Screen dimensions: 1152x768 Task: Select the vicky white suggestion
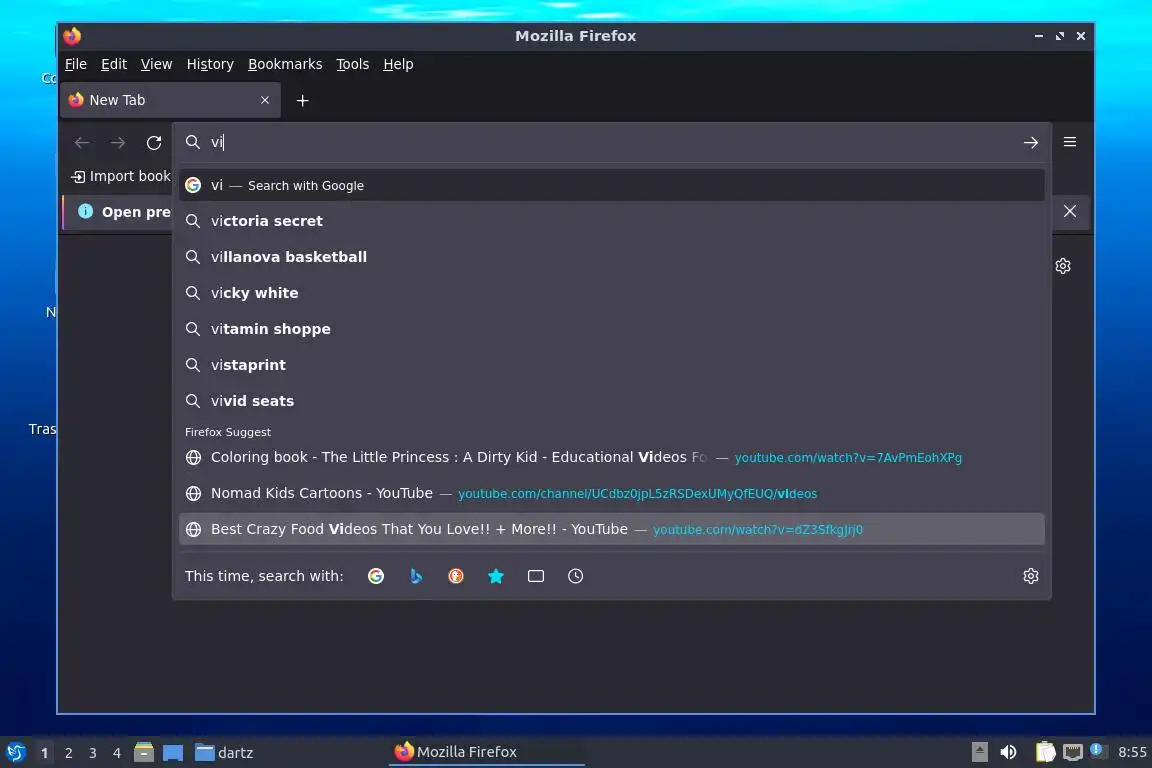[x=611, y=293]
